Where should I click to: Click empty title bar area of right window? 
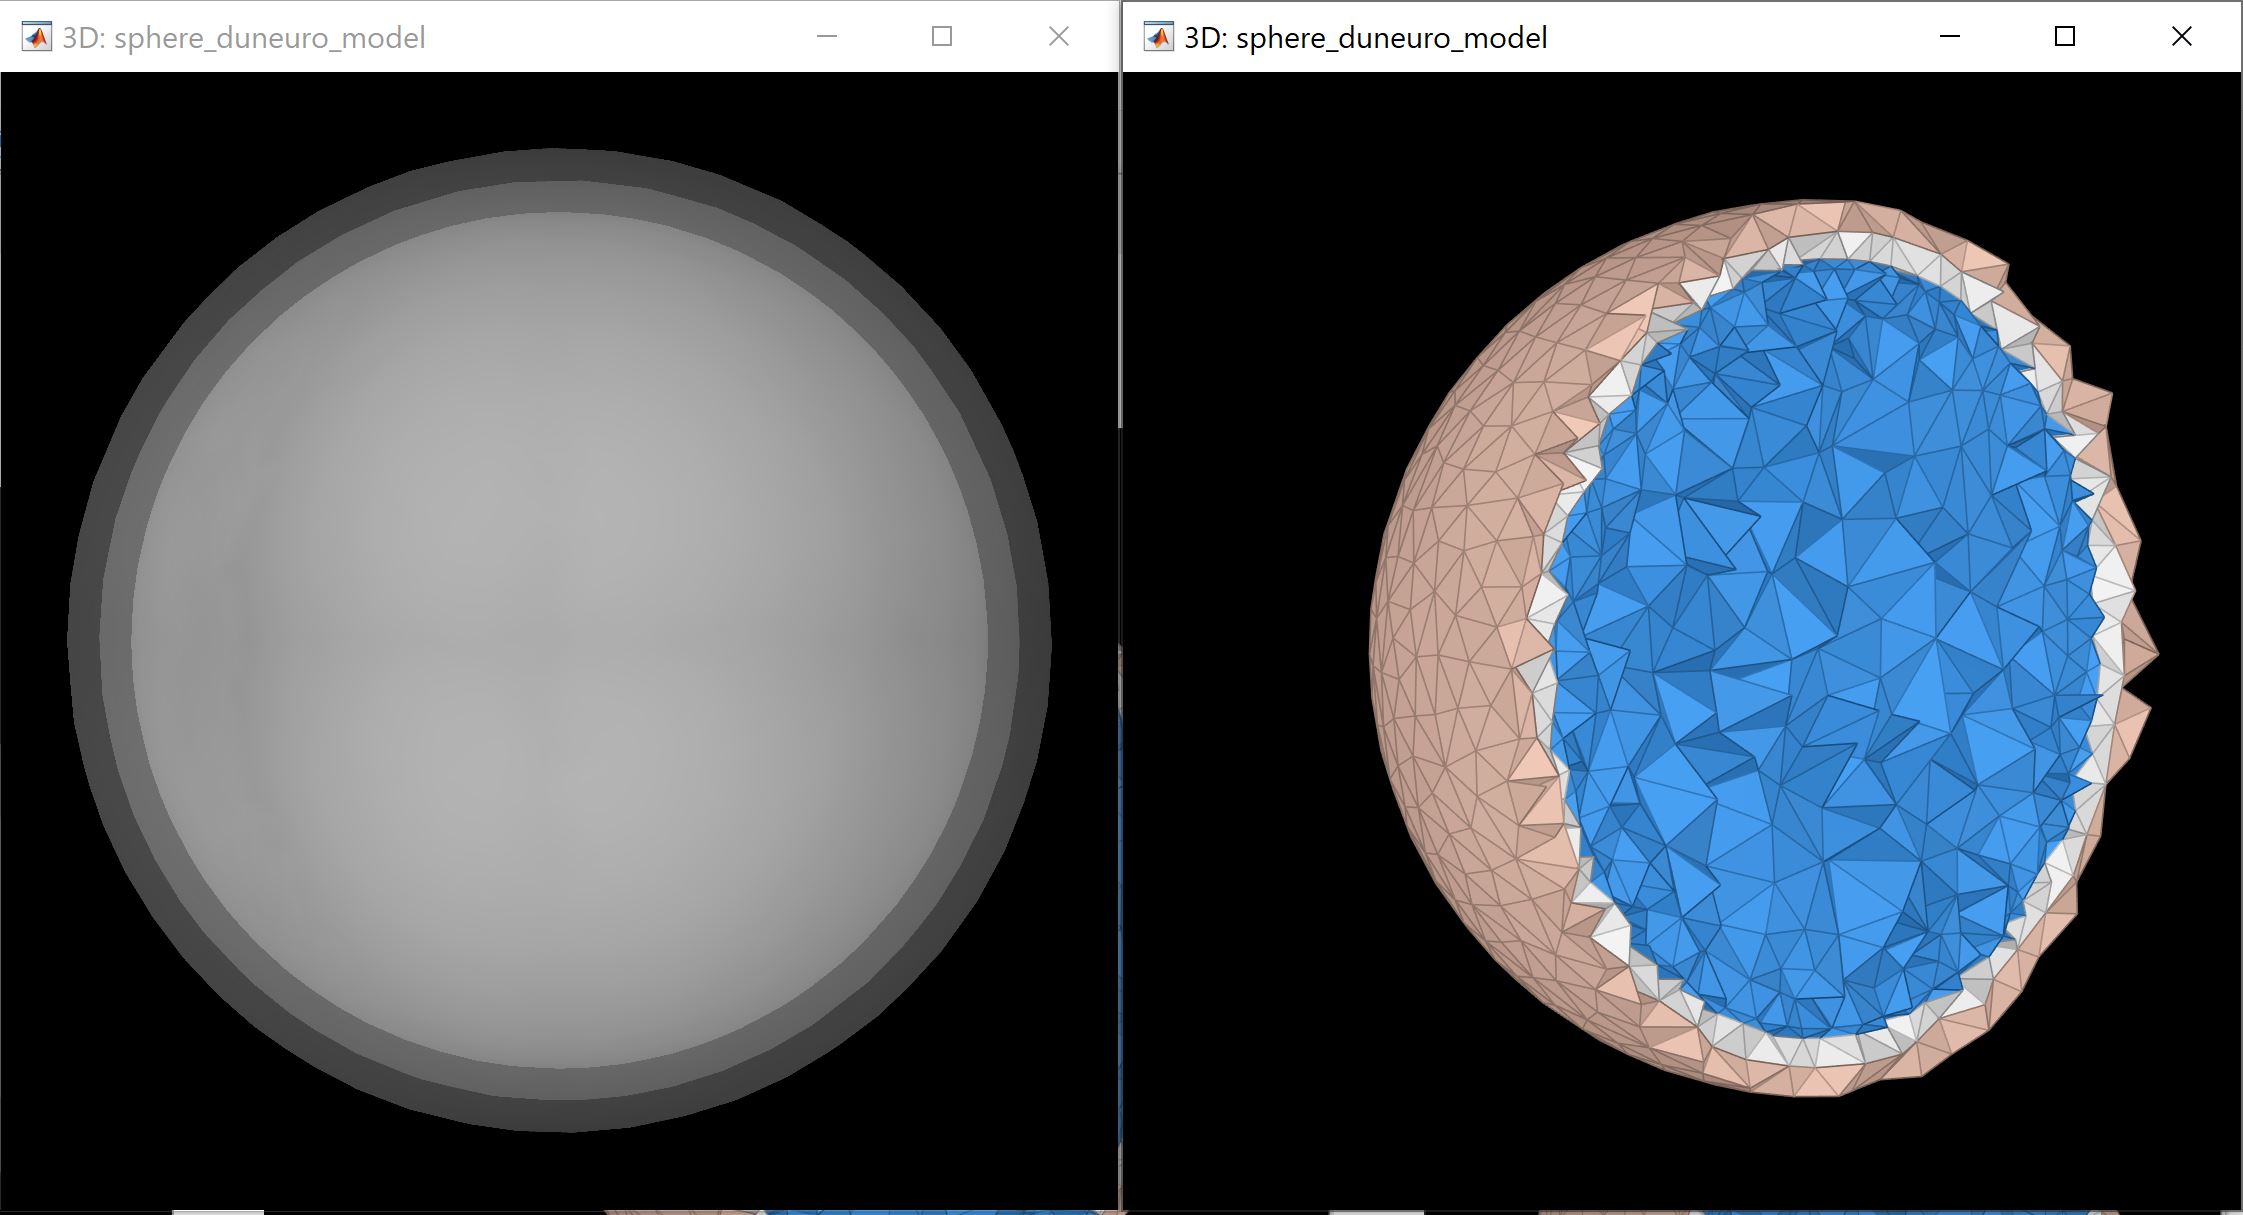tap(1740, 37)
